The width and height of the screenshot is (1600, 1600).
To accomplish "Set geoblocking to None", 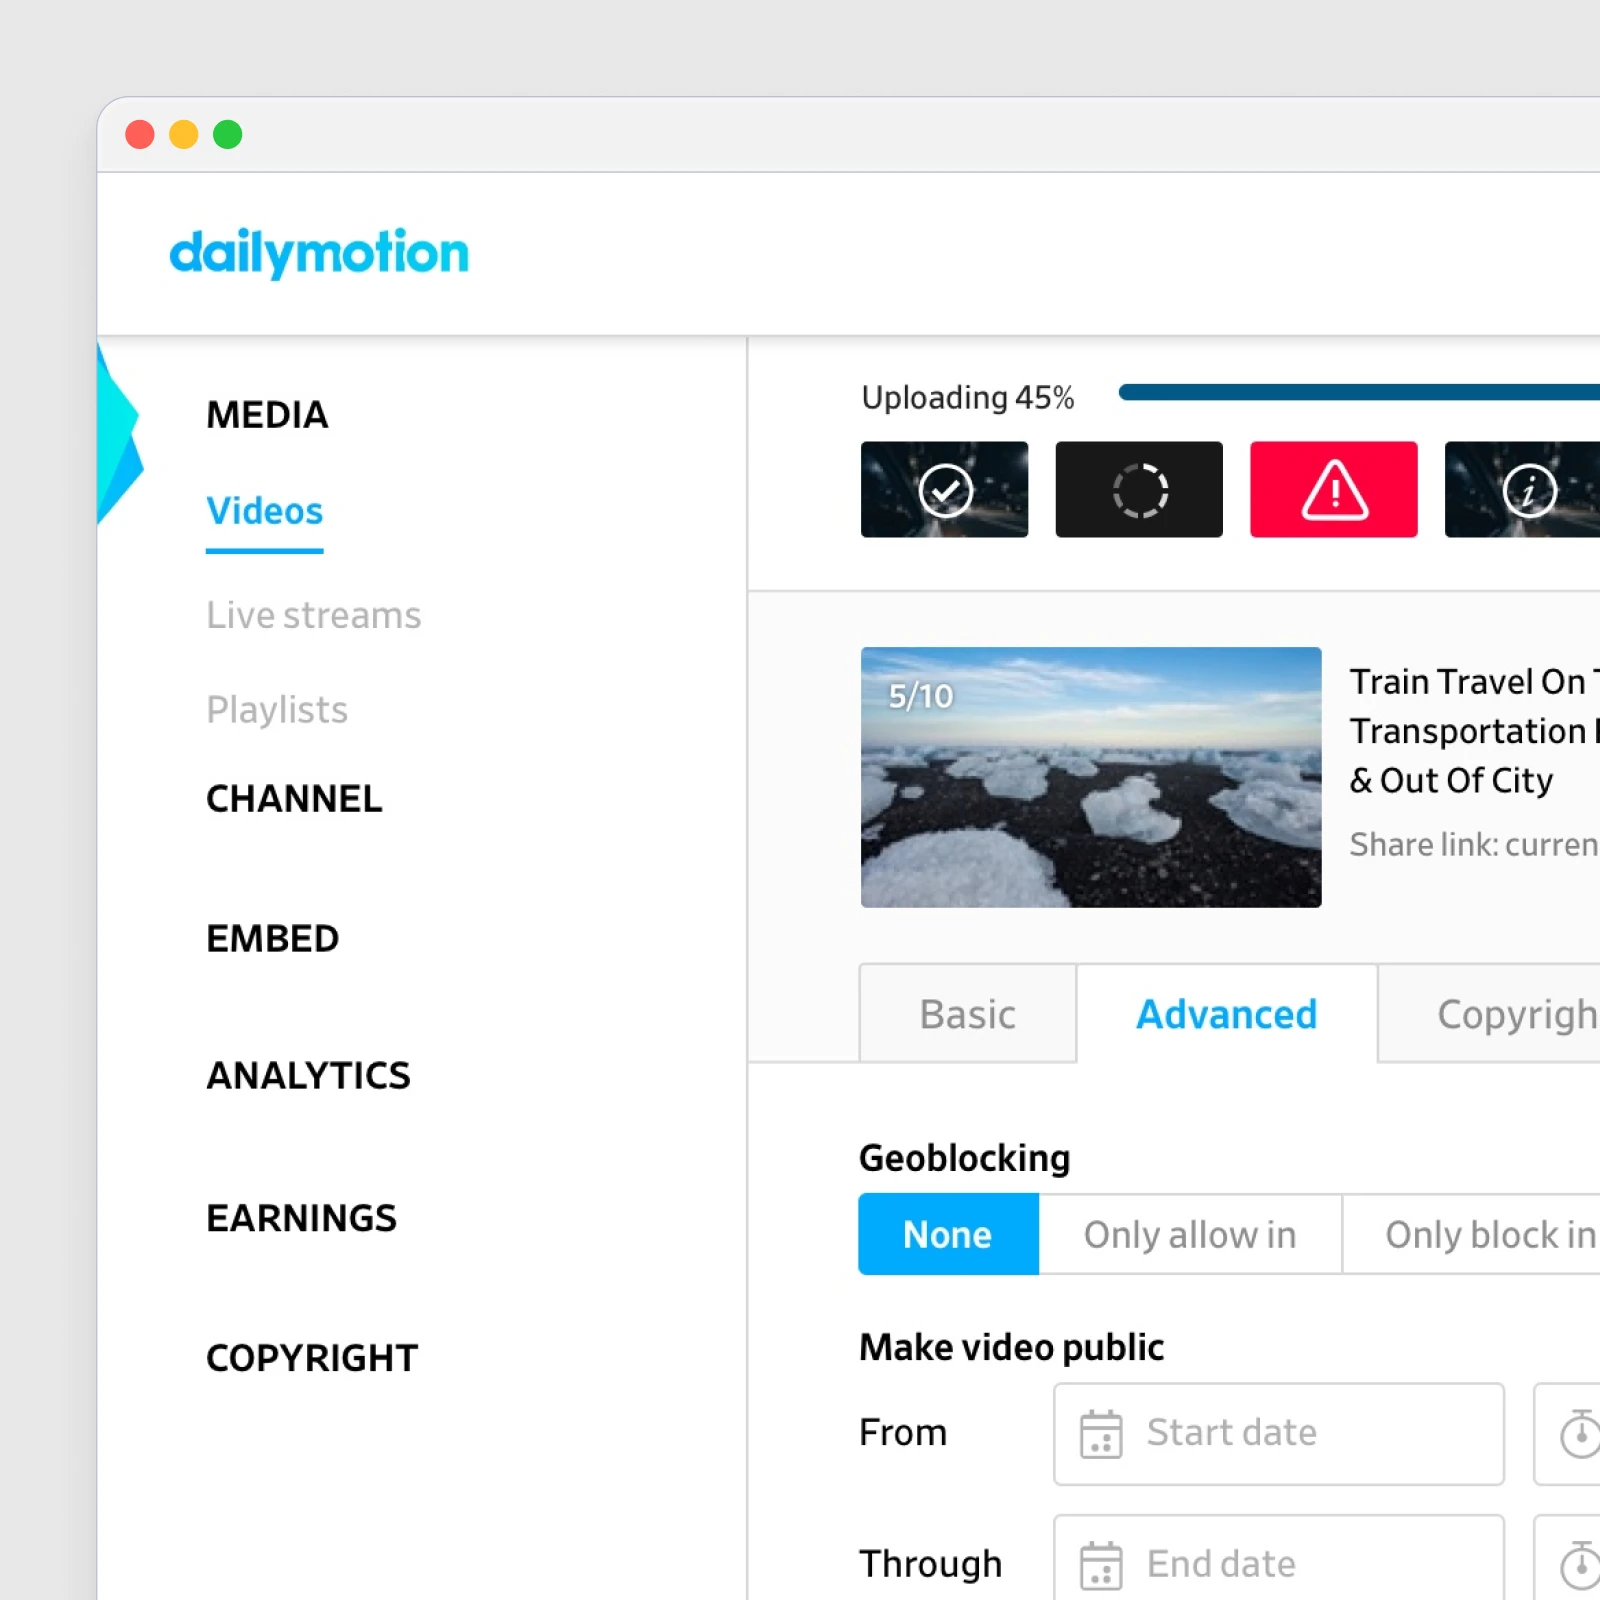I will tap(948, 1234).
